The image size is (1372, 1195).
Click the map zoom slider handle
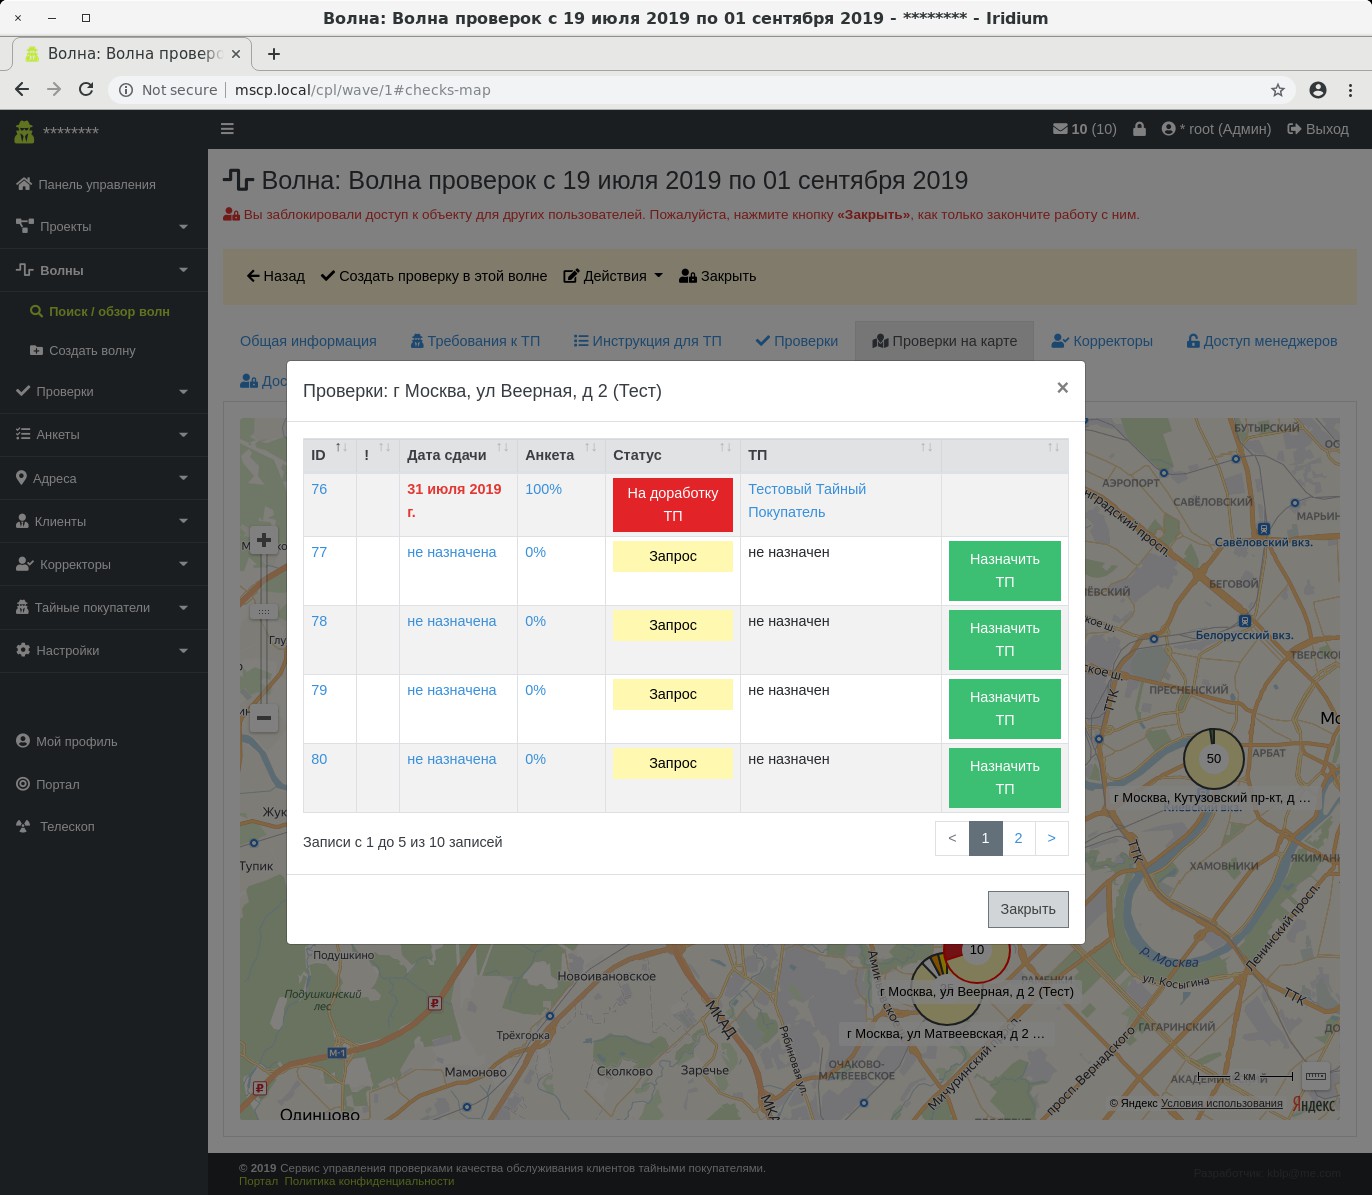[x=264, y=611]
